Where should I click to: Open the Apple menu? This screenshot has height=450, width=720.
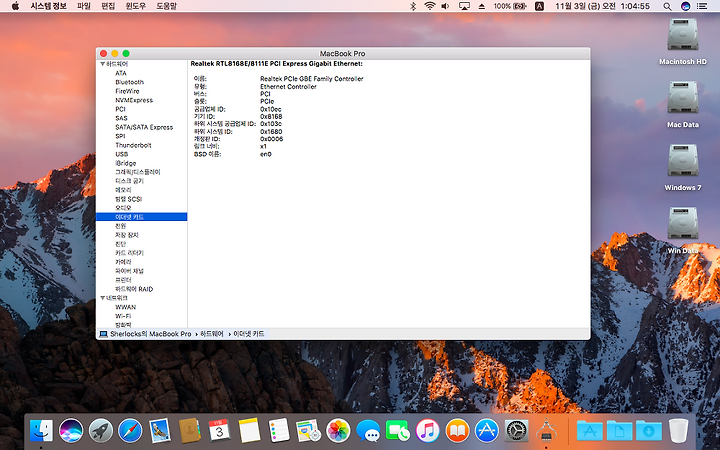(15, 6)
